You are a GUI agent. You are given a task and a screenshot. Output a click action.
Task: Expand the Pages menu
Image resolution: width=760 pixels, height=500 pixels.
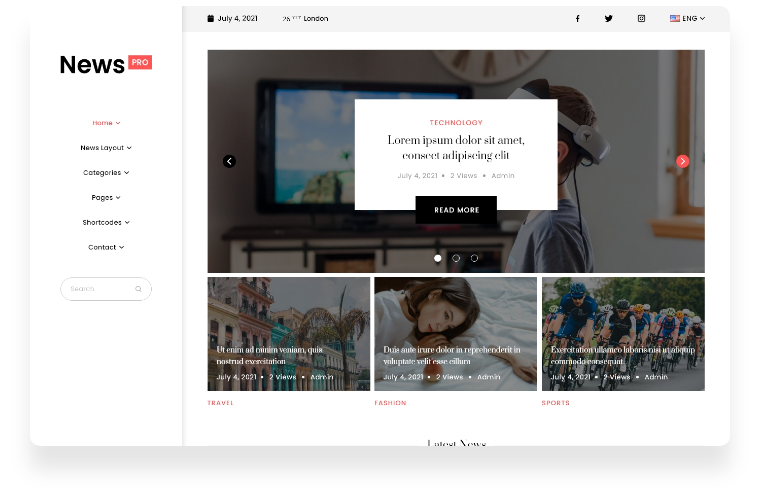[x=106, y=198]
